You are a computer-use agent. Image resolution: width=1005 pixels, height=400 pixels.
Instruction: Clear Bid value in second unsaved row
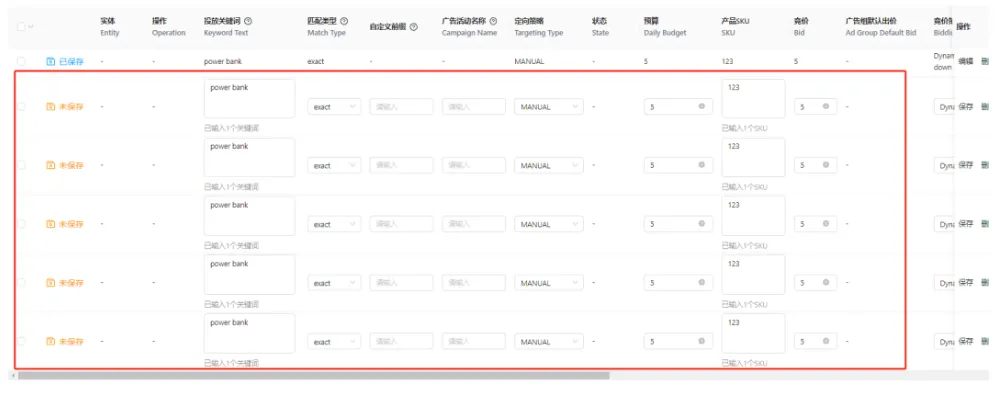pyautogui.click(x=826, y=165)
